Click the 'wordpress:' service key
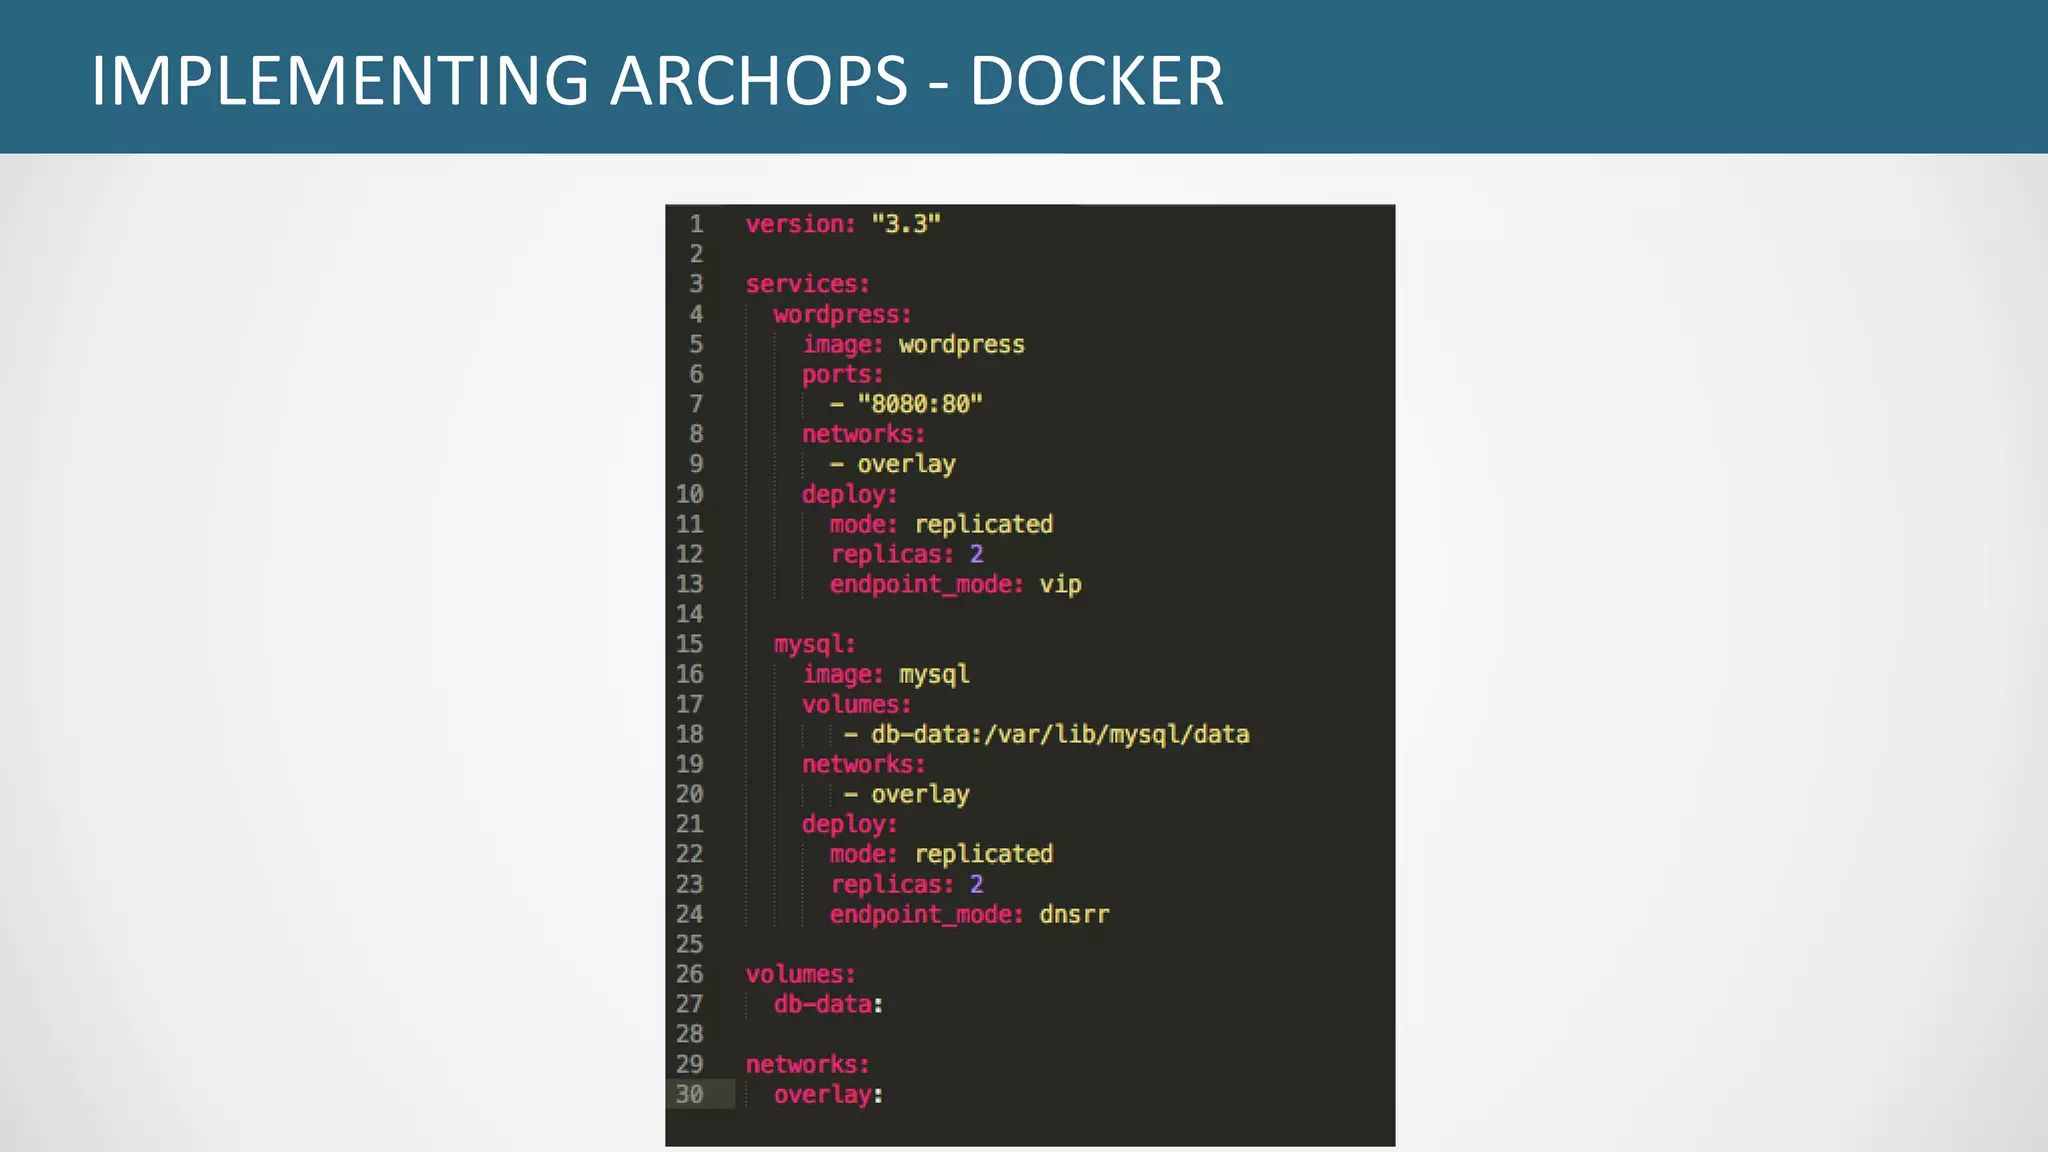 coord(842,314)
